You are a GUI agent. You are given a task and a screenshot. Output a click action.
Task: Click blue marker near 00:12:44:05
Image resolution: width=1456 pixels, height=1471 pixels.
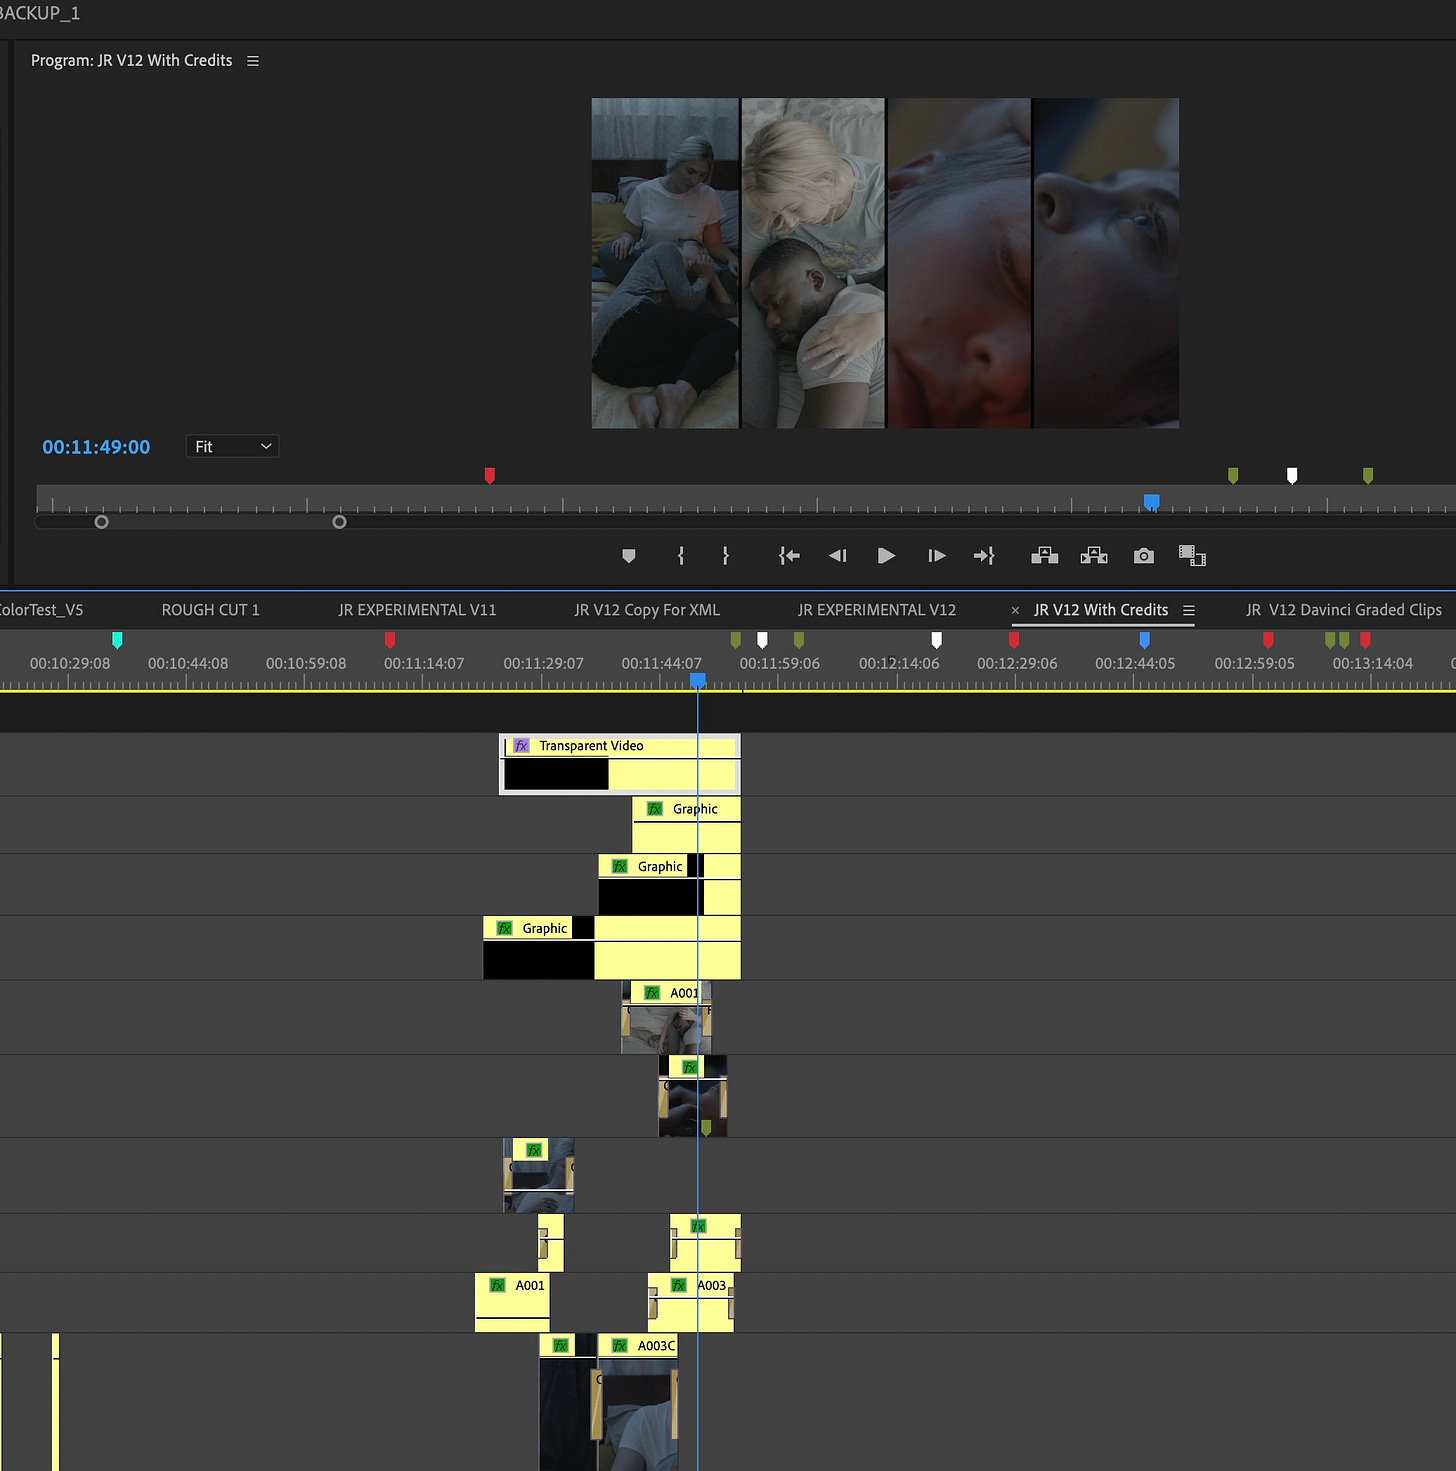click(1144, 640)
